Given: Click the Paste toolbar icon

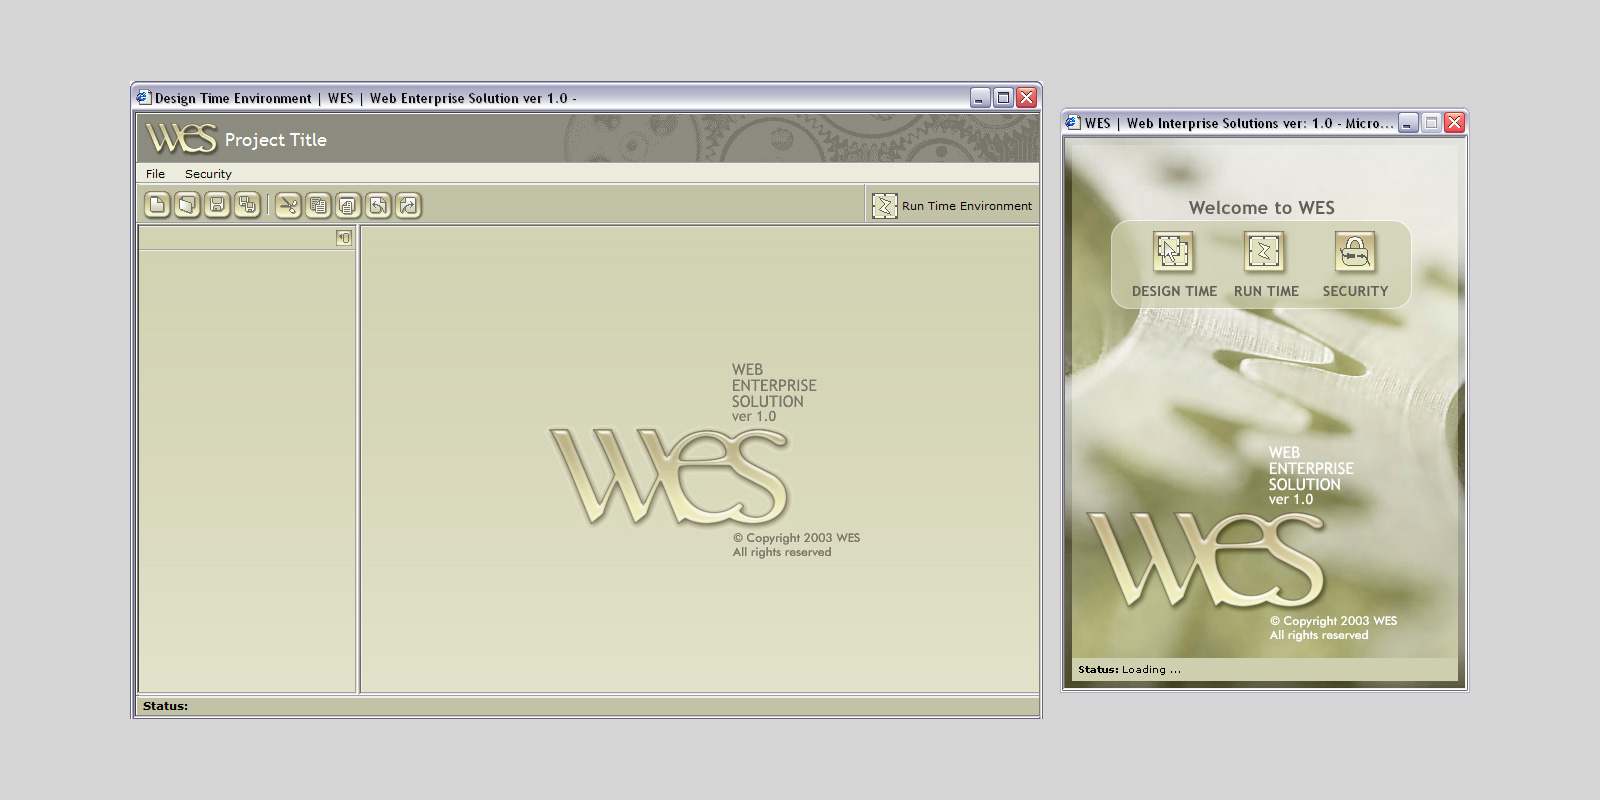Looking at the screenshot, I should [x=348, y=206].
